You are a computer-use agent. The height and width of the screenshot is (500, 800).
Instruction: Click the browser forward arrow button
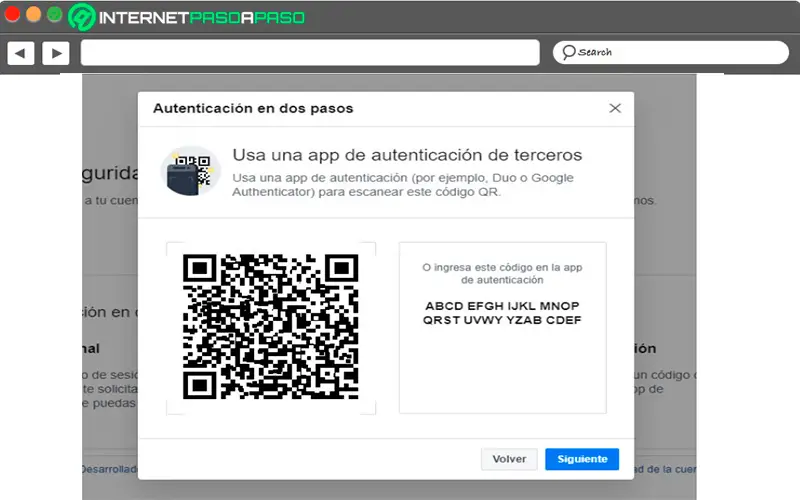(56, 53)
